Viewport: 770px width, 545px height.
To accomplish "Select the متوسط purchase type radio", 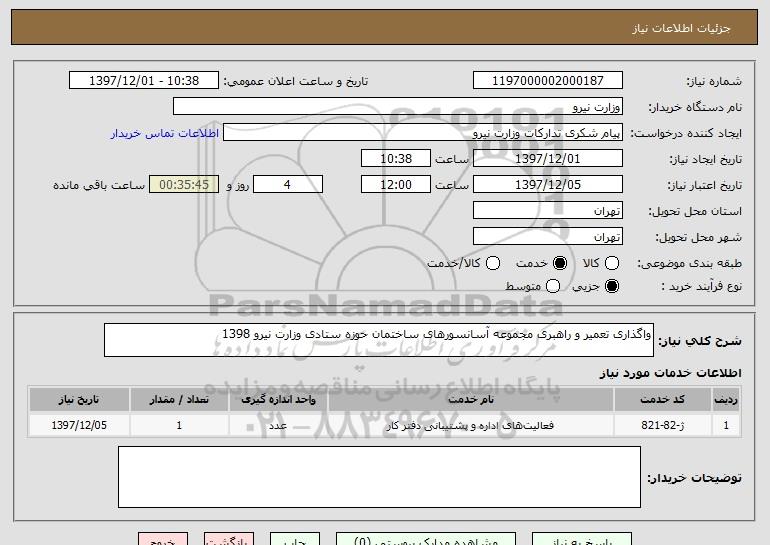I will [553, 286].
